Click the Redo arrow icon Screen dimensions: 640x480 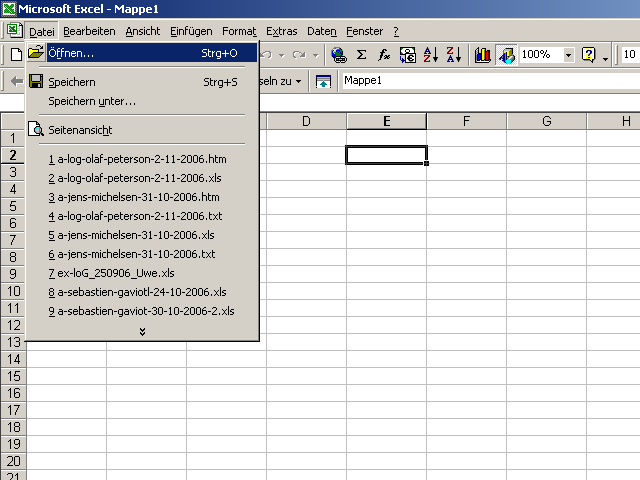pyautogui.click(x=299, y=55)
